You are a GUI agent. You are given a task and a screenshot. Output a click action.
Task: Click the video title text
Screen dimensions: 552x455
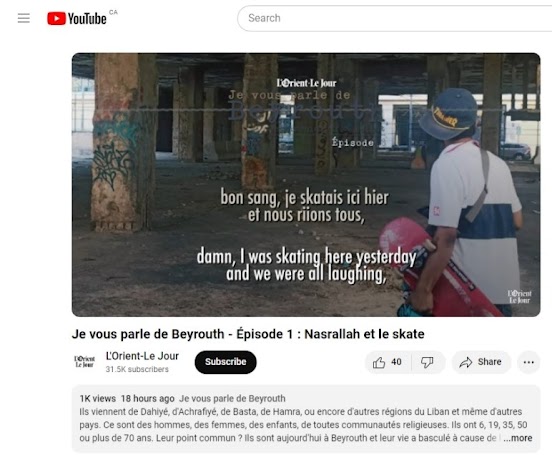(248, 334)
